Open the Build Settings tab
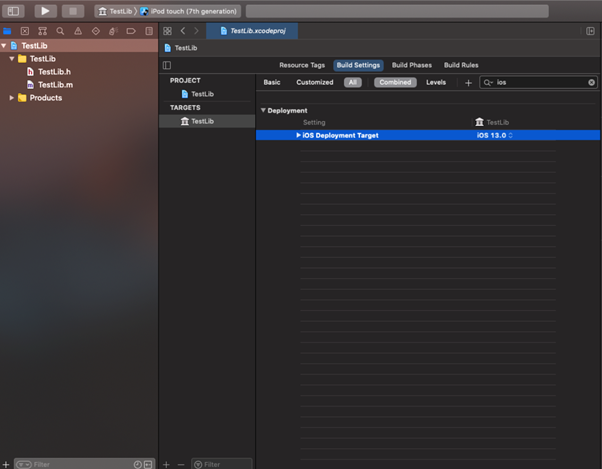 tap(358, 65)
